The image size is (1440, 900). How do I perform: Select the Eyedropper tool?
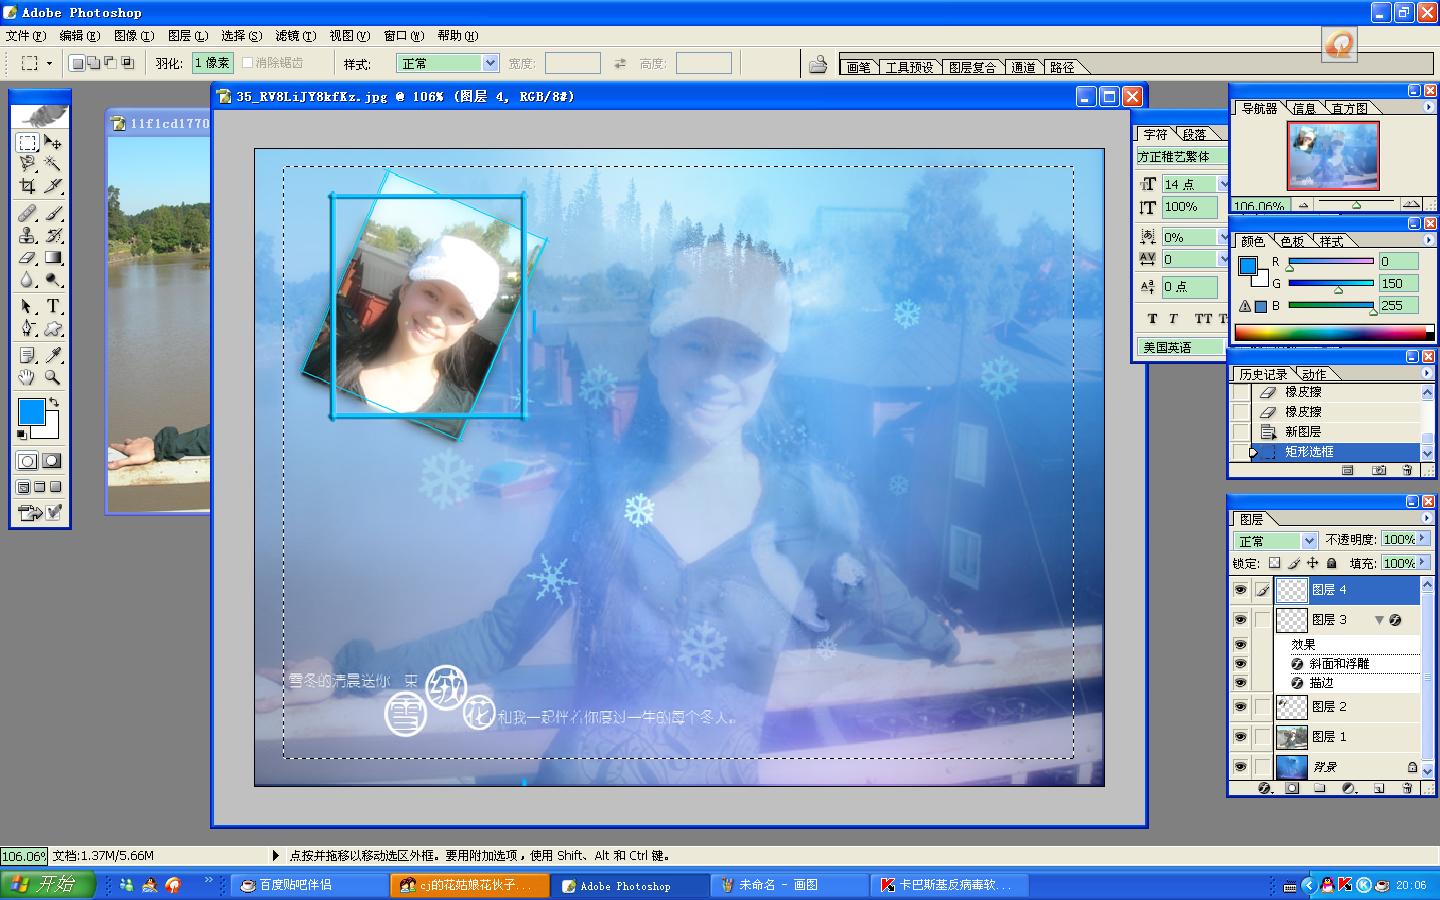(53, 355)
